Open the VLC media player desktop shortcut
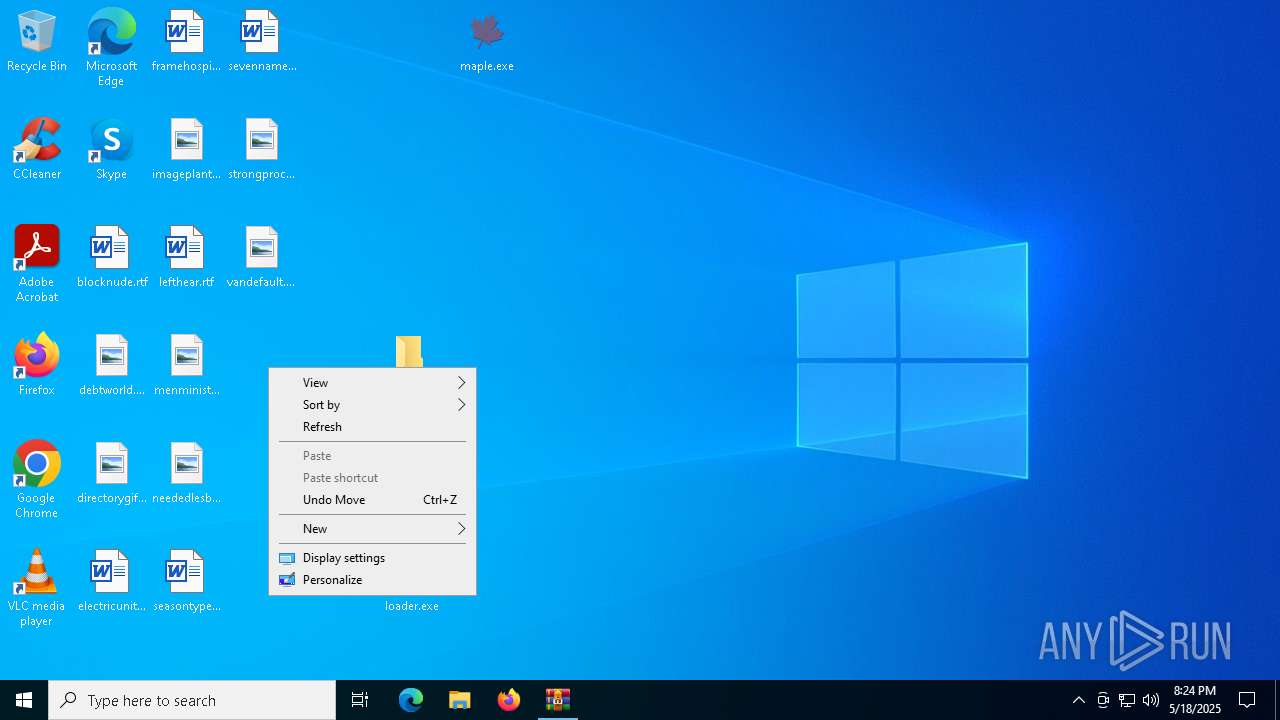The width and height of the screenshot is (1280, 720). click(37, 588)
